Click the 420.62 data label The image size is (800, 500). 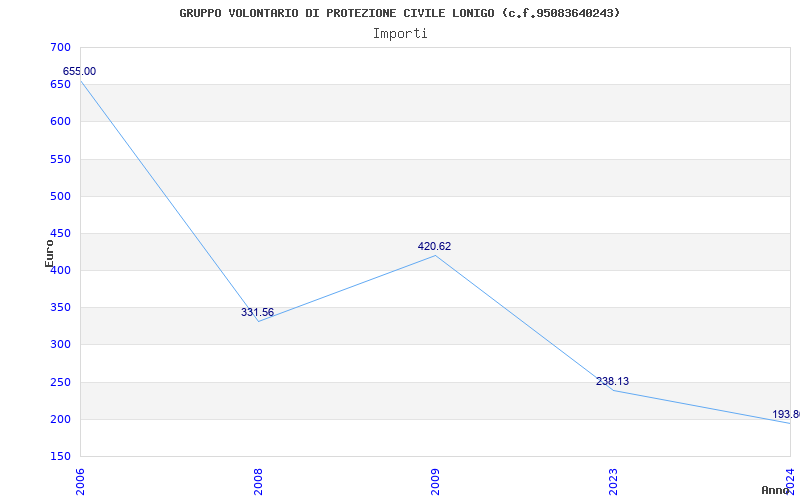coord(434,246)
